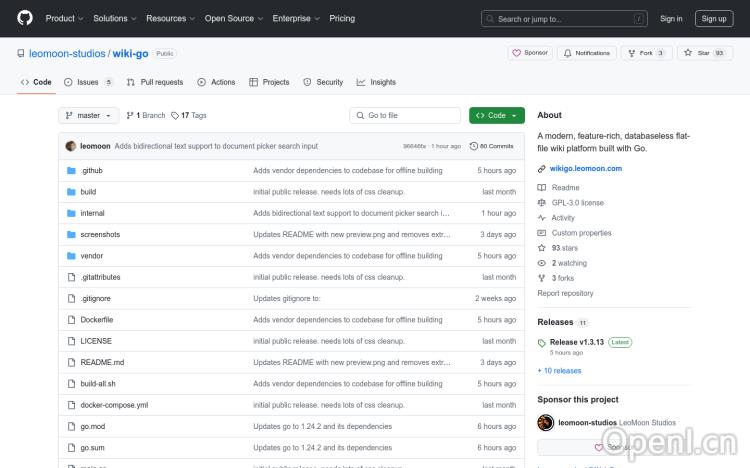Expand the Product menu dropdown

point(64,18)
